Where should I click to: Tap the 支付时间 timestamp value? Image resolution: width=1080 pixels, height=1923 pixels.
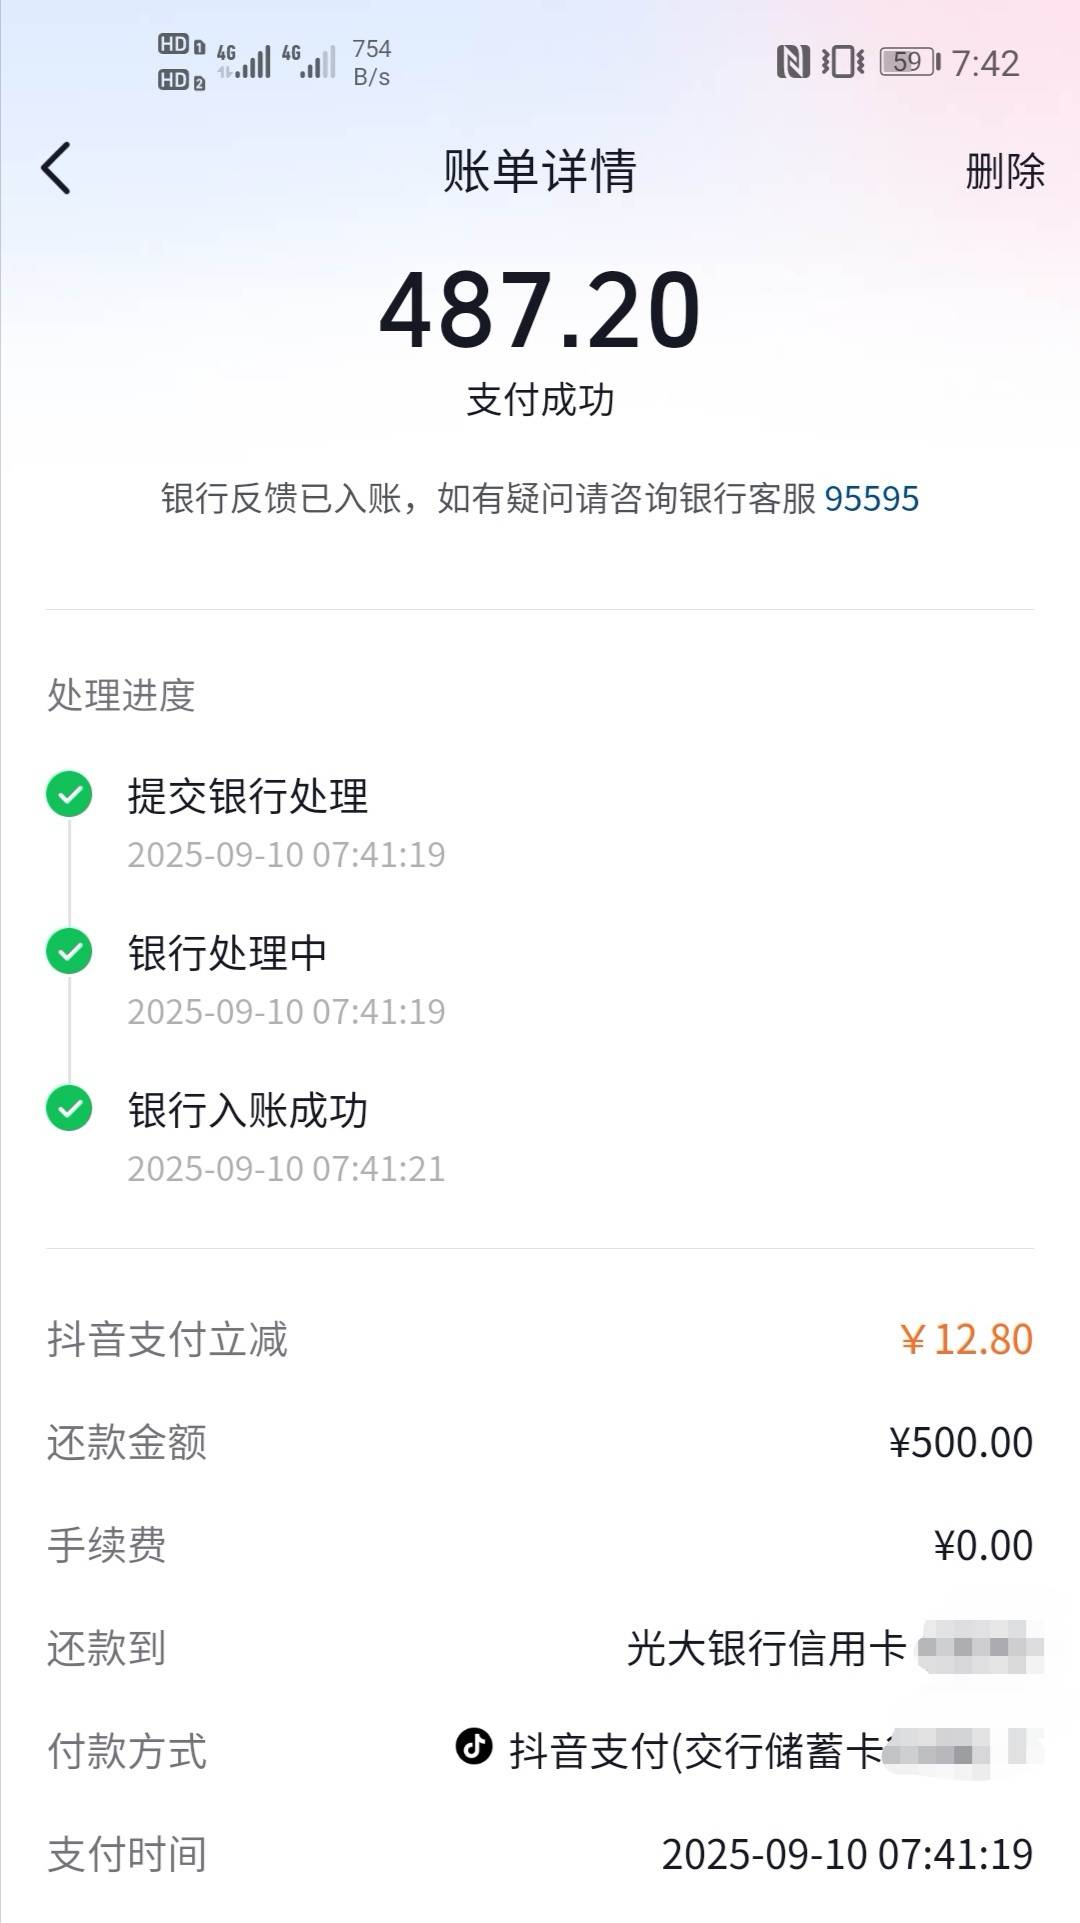[847, 1854]
